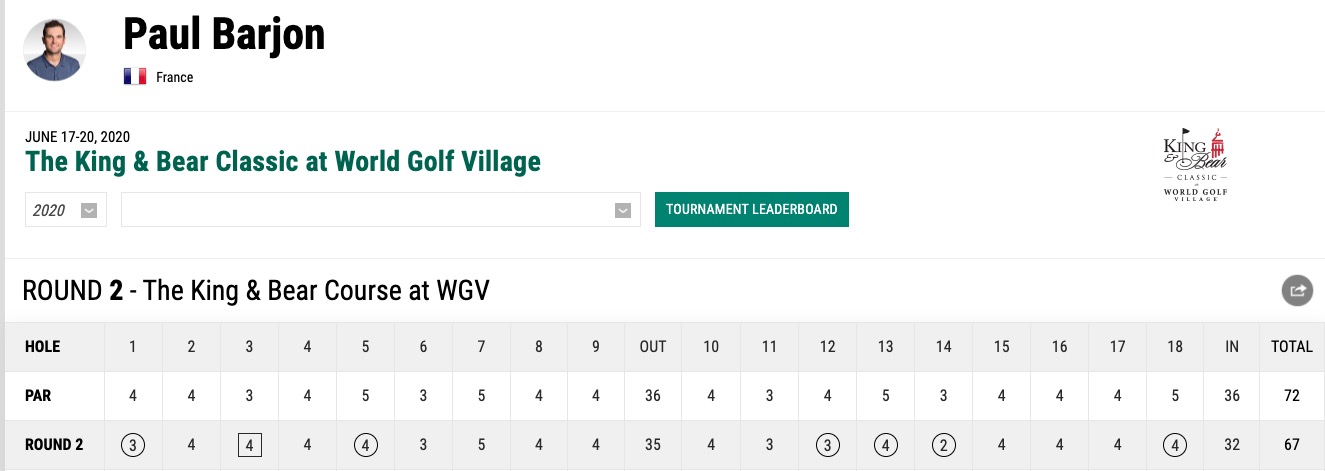Click the circled birdie score on hole 1
Screen dimensions: 1325x471
pyautogui.click(x=133, y=445)
